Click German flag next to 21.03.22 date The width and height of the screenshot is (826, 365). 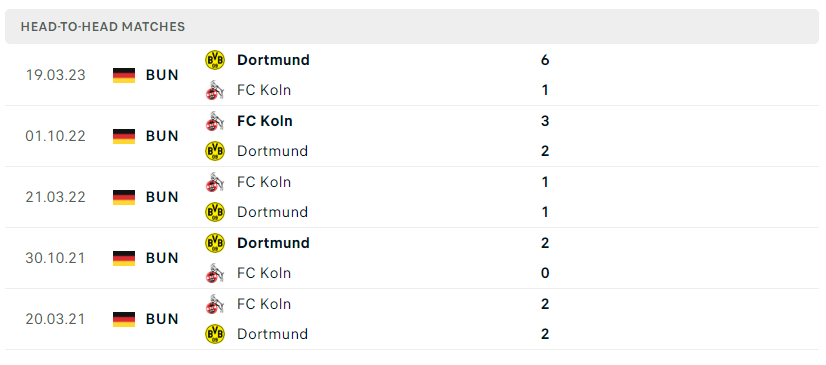pos(124,197)
